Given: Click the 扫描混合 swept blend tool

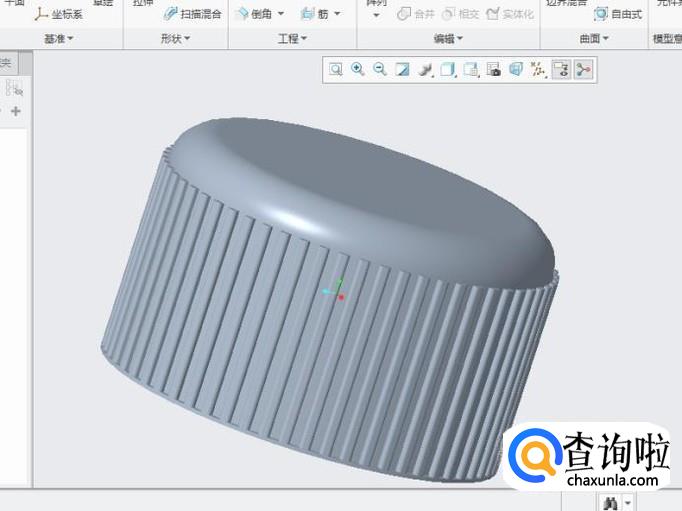Looking at the screenshot, I should coord(192,14).
